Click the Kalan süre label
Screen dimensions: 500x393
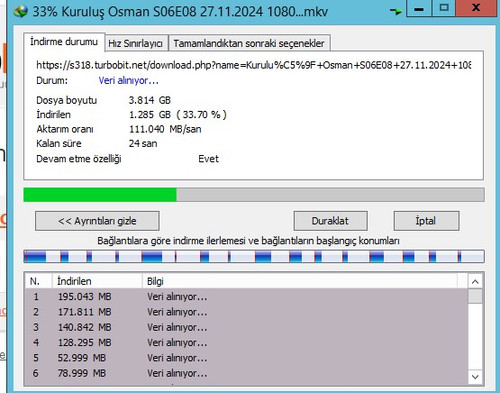[59, 143]
